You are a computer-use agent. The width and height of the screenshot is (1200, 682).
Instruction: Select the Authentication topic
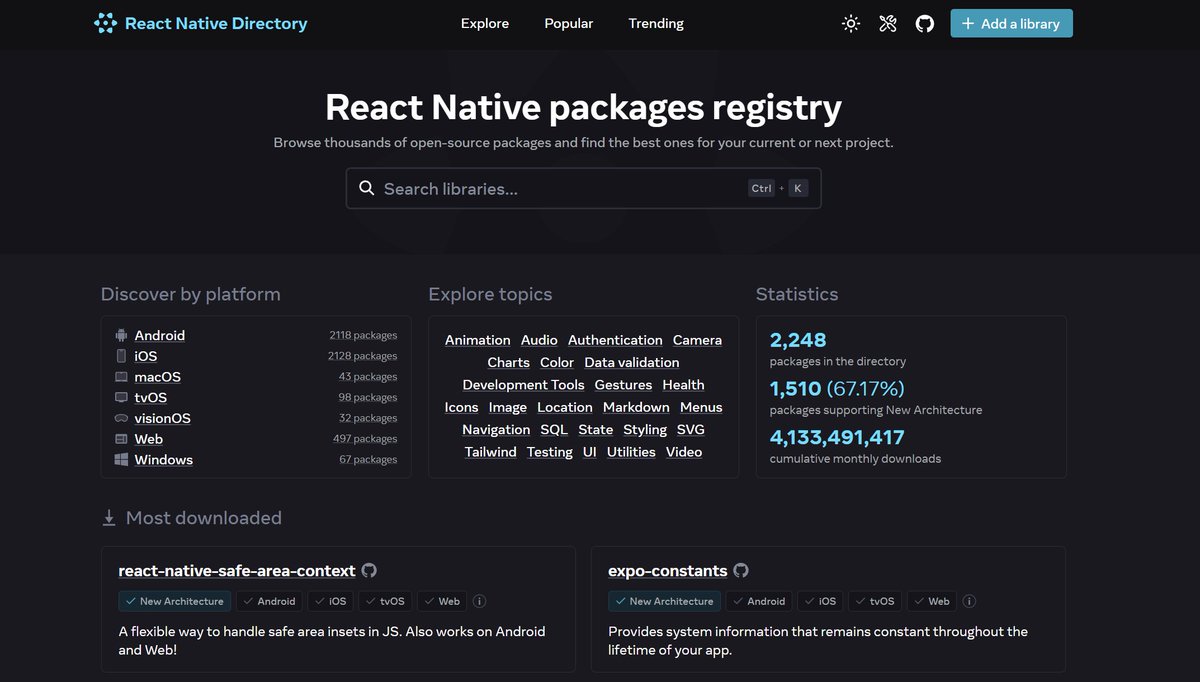click(x=615, y=340)
